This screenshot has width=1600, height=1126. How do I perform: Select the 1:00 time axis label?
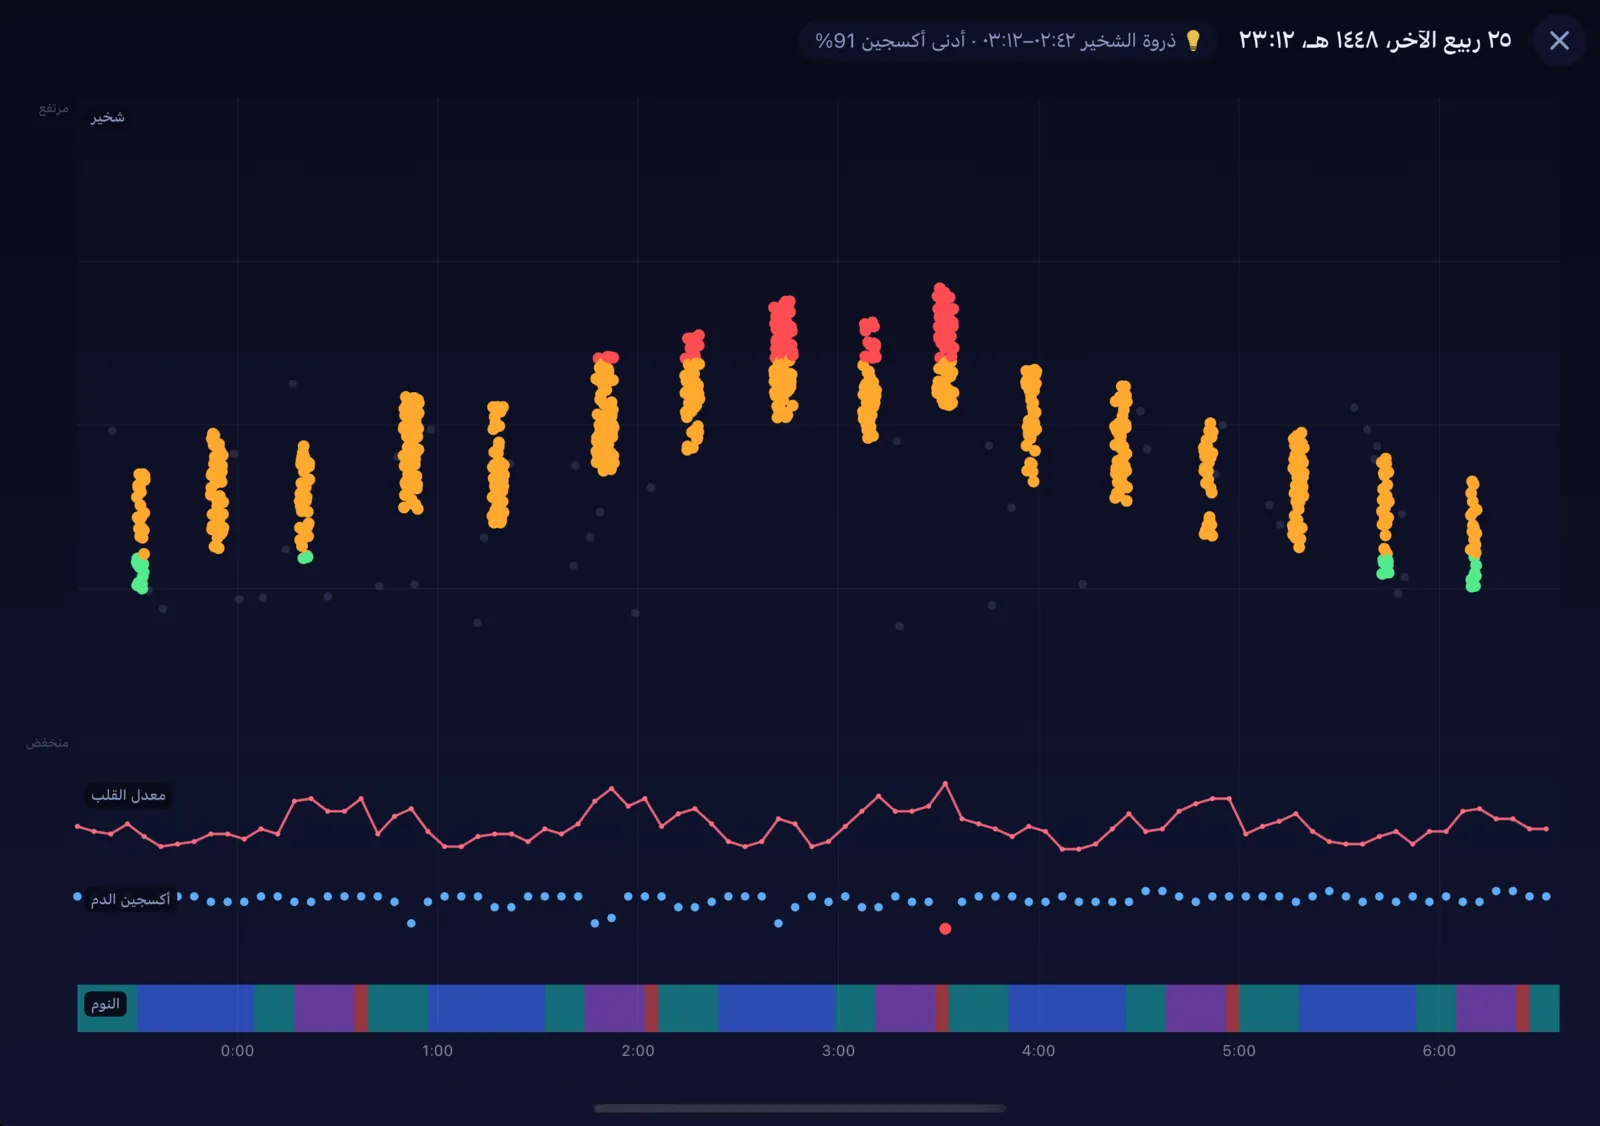(x=437, y=1051)
